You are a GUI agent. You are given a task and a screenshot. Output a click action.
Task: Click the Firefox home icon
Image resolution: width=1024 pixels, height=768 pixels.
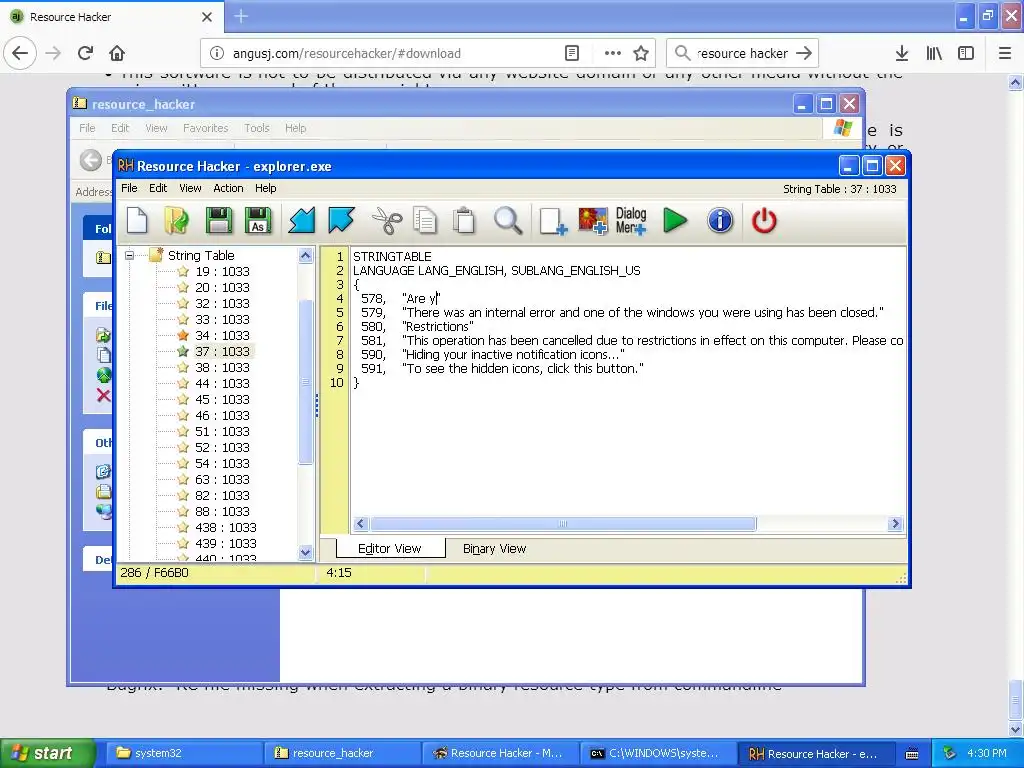(x=117, y=53)
